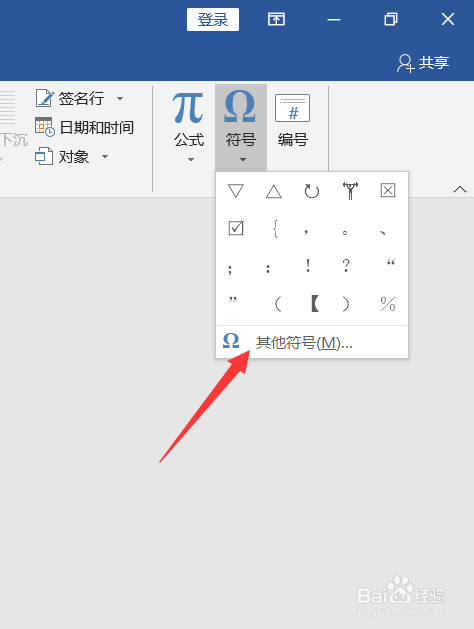The image size is (474, 629).
Task: Insert the downward triangle symbol
Action: [235, 191]
